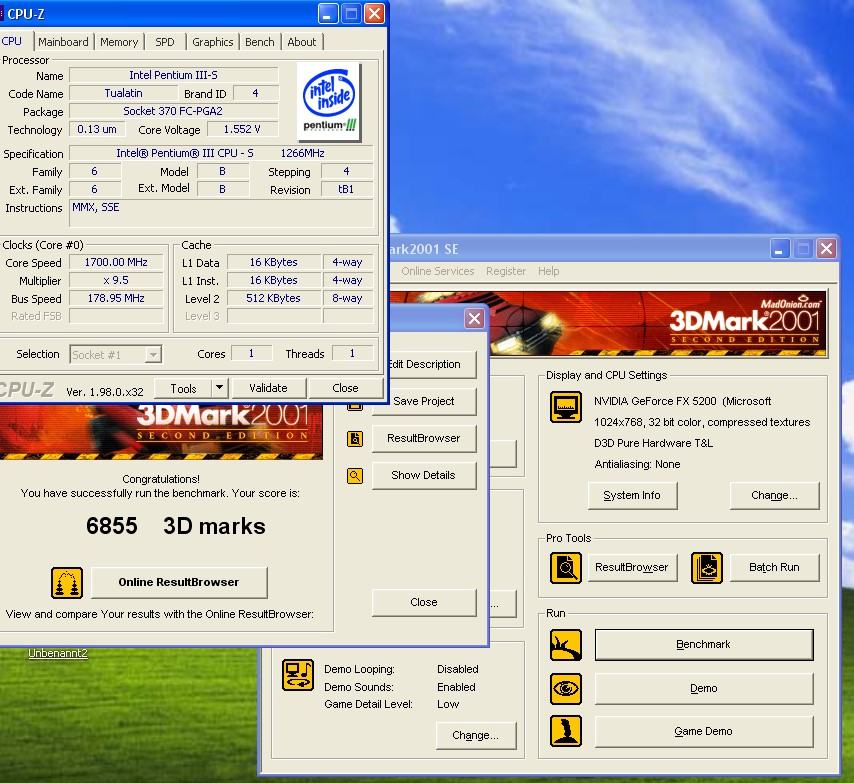Click the Code Name value Tualatin
The image size is (854, 783).
(x=124, y=93)
